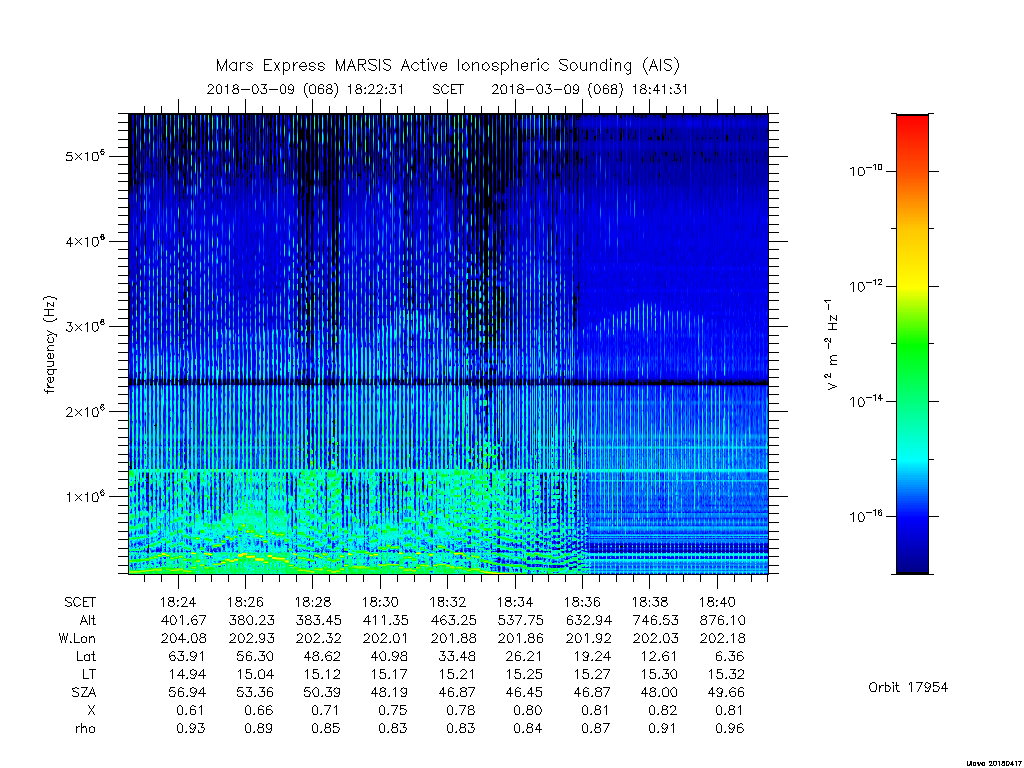The width and height of the screenshot is (1024, 768).
Task: Click altitude value 380.23
Action: (251, 620)
